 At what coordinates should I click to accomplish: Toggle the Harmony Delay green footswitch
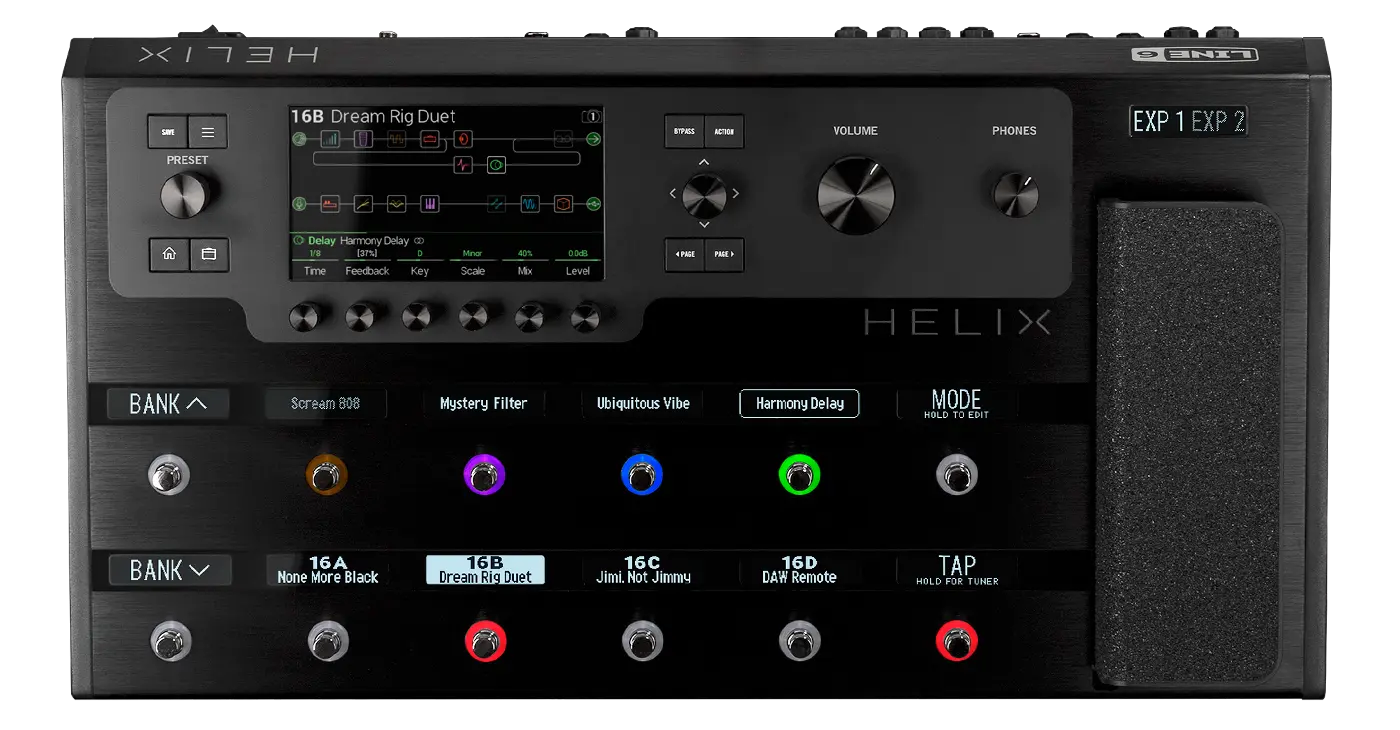(799, 475)
